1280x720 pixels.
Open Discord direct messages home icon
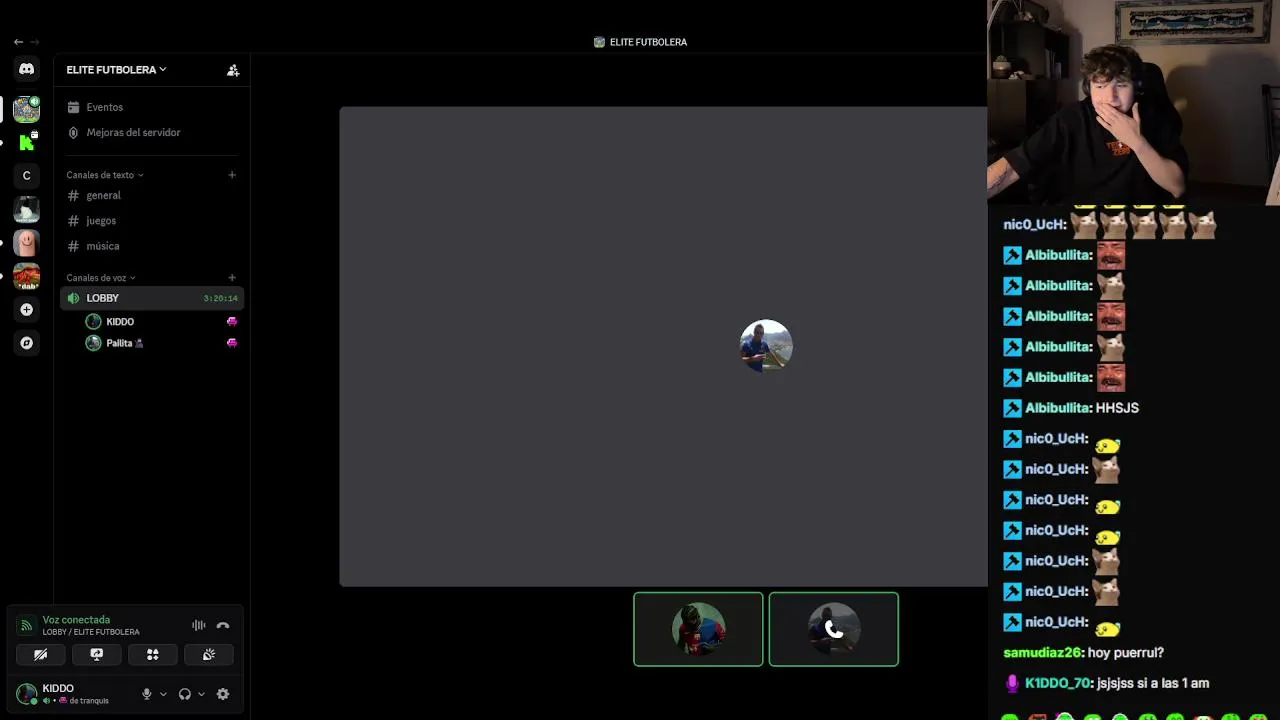[26, 69]
